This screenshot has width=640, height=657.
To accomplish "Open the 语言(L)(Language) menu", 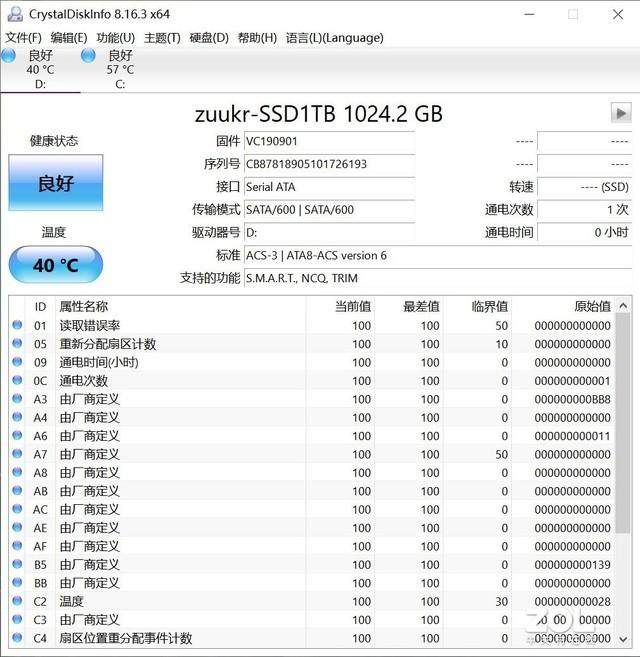I will click(334, 38).
